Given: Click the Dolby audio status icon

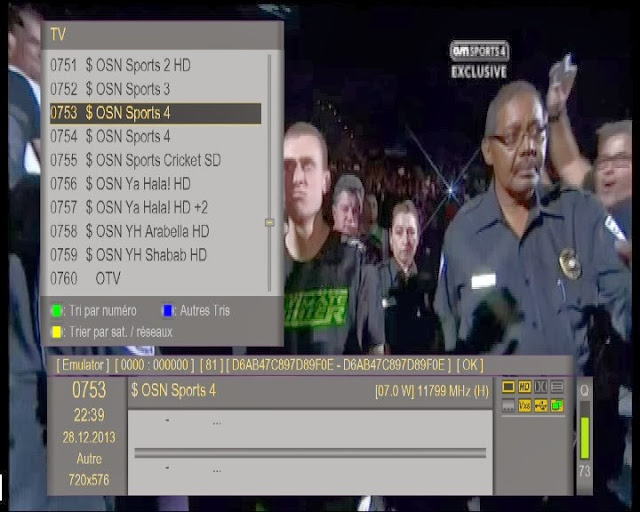Looking at the screenshot, I should [x=541, y=386].
